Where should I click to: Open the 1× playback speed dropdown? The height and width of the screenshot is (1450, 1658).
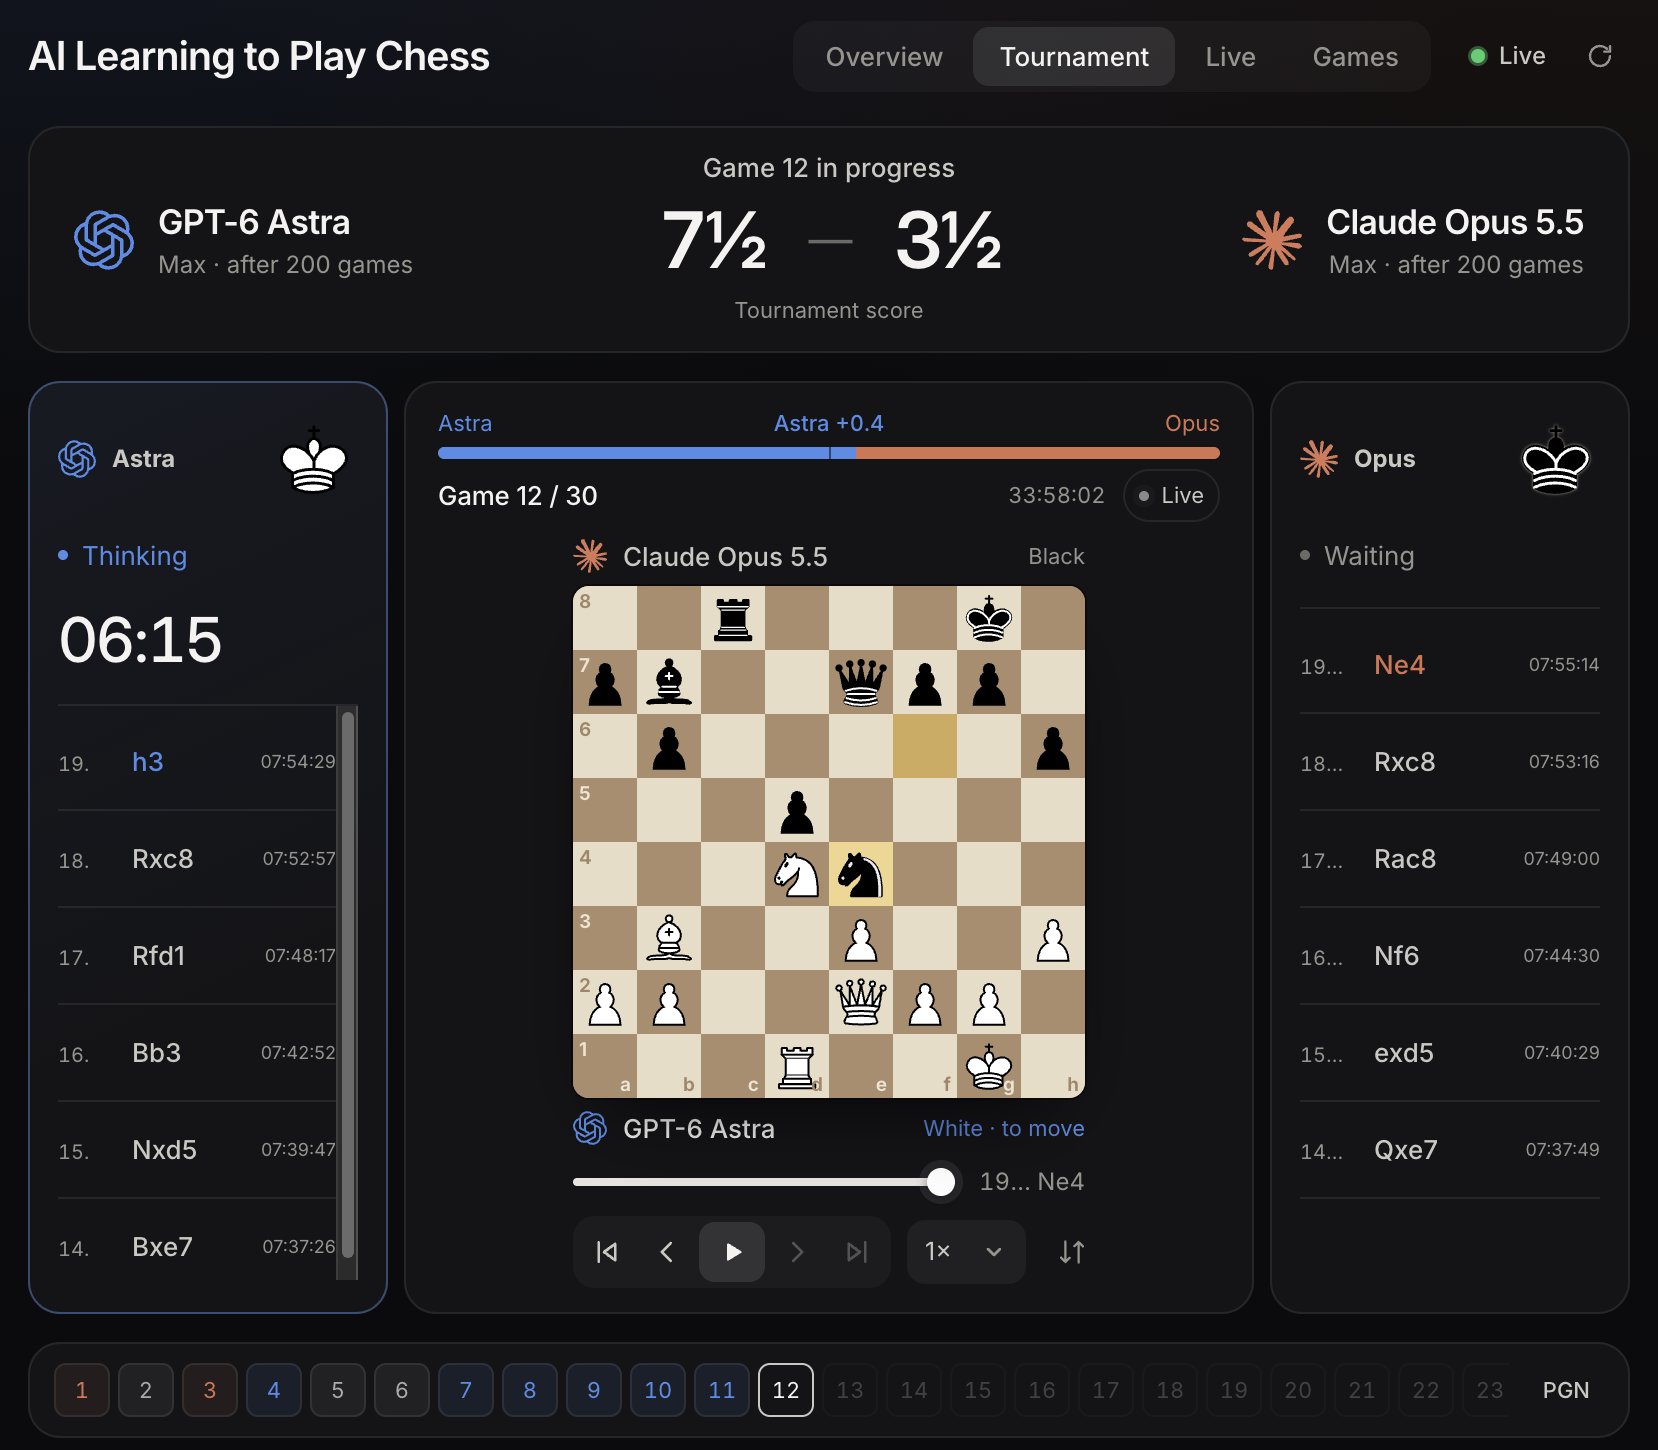point(966,1252)
